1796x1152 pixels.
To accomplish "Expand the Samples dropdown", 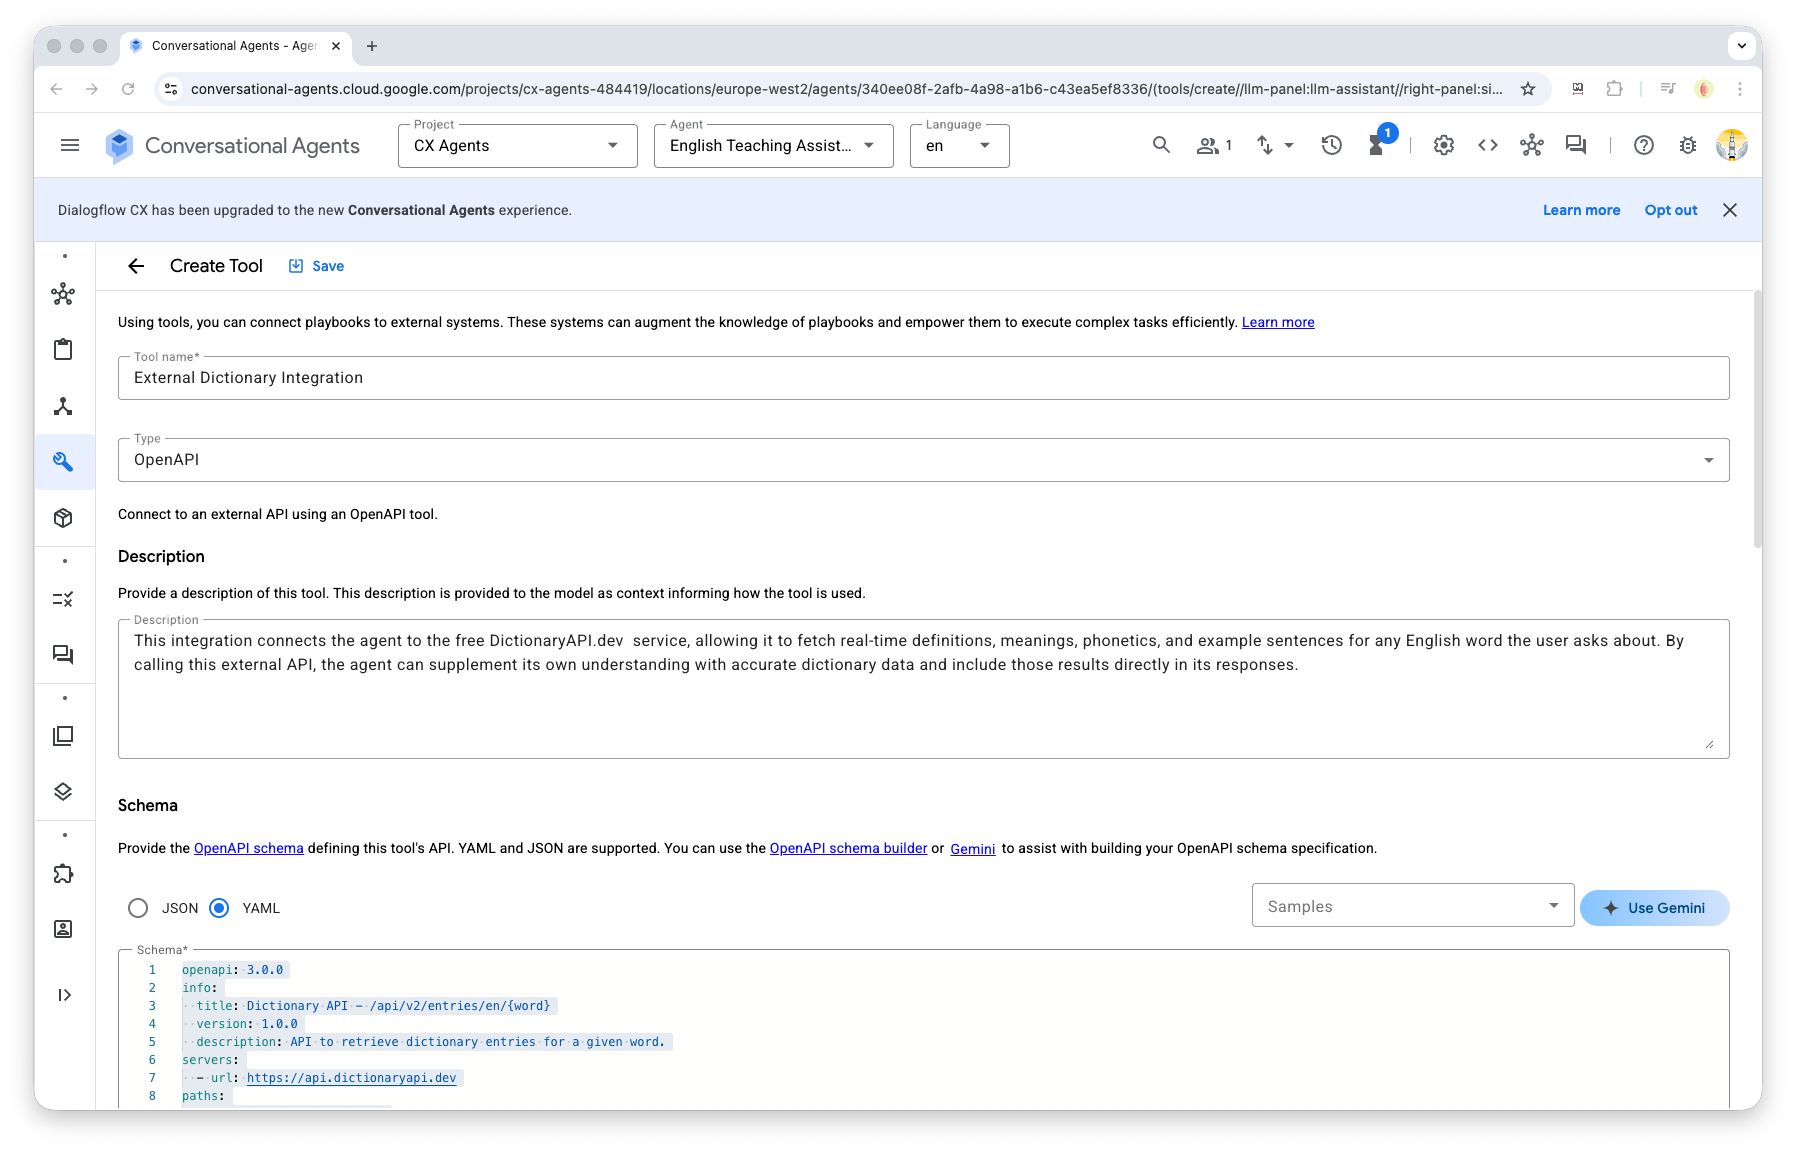I will 1412,906.
